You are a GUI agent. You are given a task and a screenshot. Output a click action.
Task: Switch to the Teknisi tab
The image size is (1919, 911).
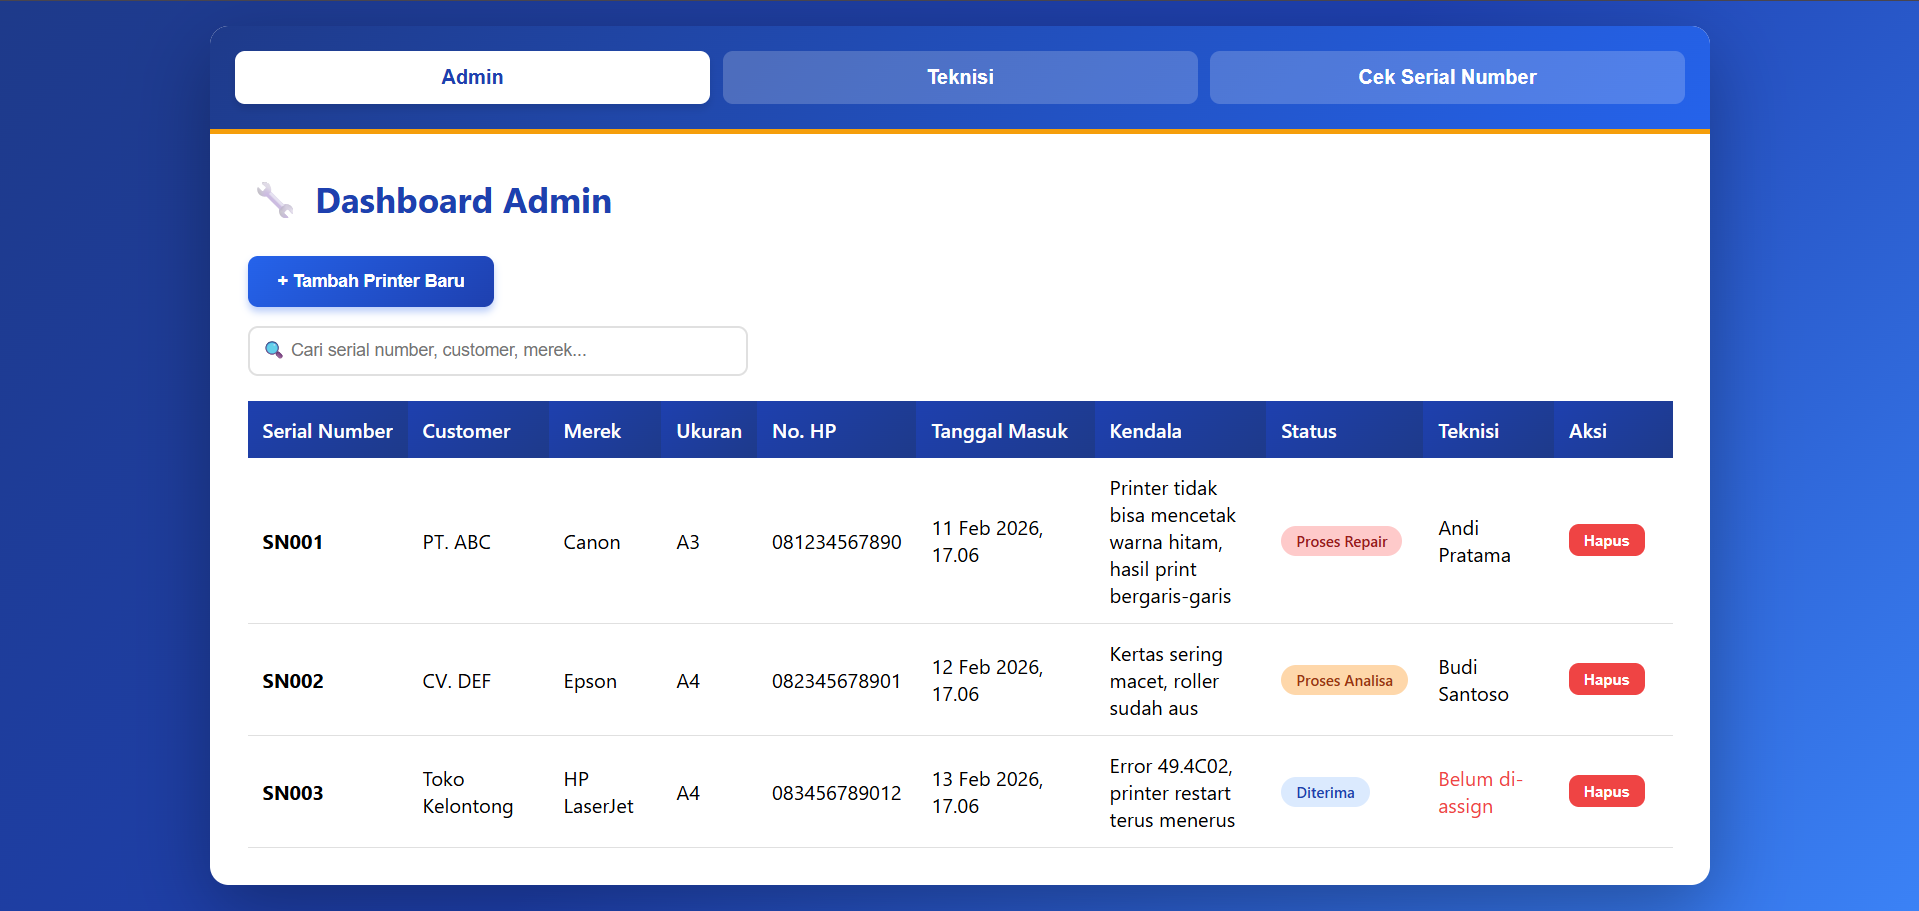click(958, 77)
